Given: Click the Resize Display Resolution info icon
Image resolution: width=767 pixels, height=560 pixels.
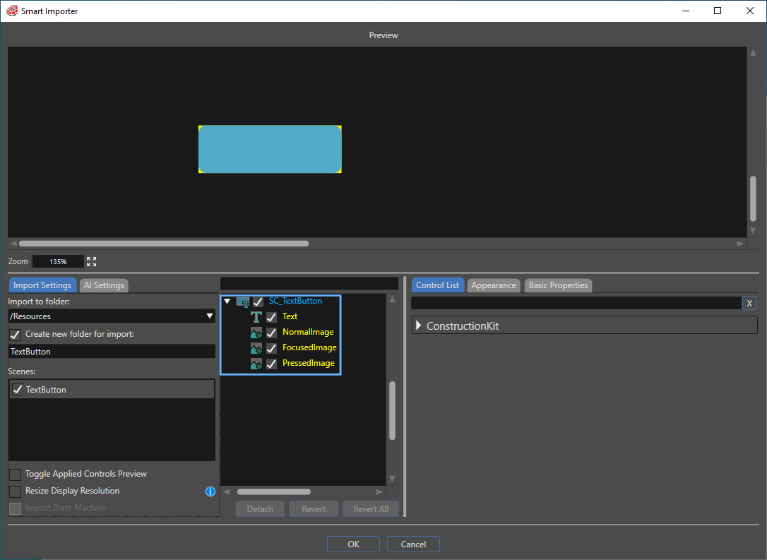Looking at the screenshot, I should click(210, 492).
